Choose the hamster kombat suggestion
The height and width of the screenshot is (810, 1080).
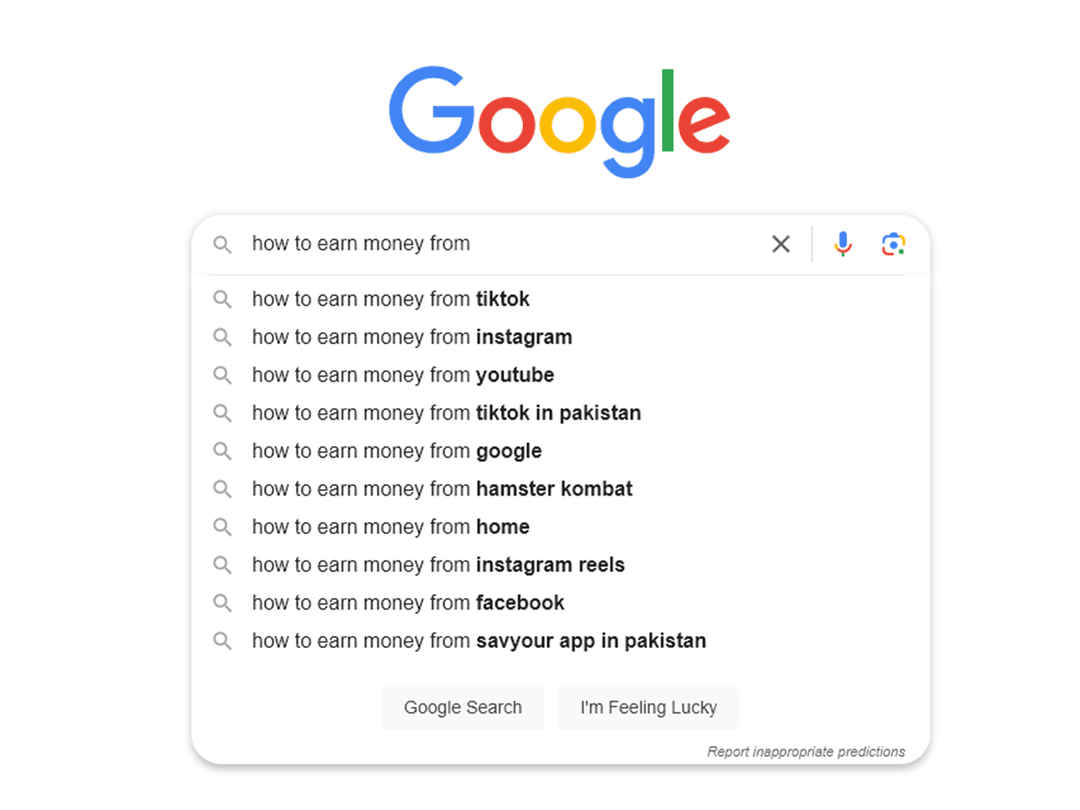443,488
